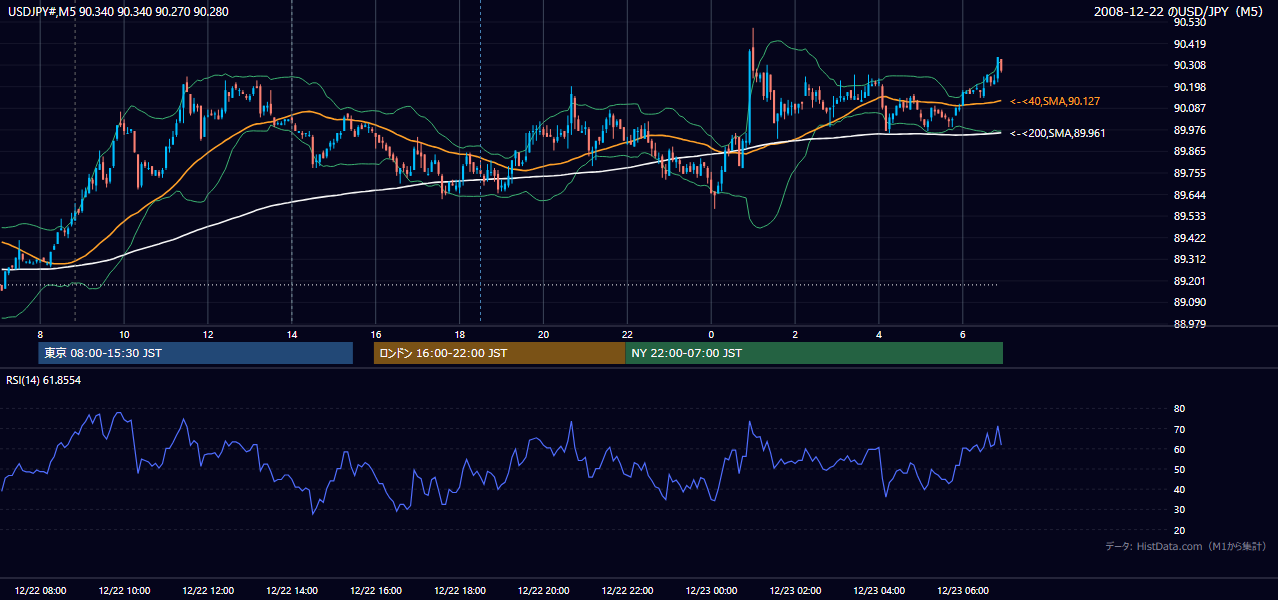Click hour label 14 under price chart

[291, 334]
